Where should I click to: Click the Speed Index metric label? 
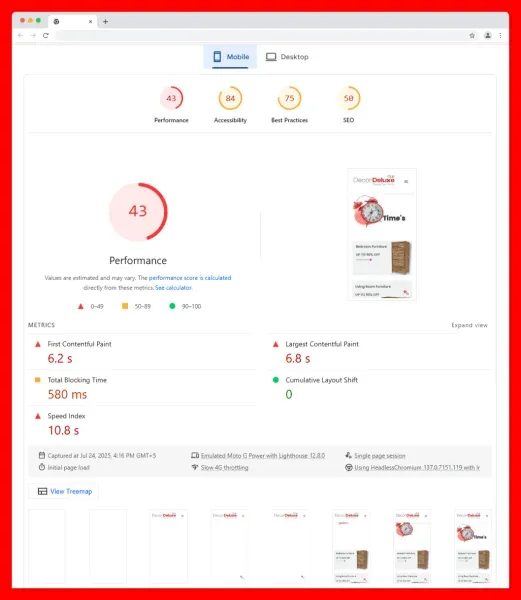point(67,416)
